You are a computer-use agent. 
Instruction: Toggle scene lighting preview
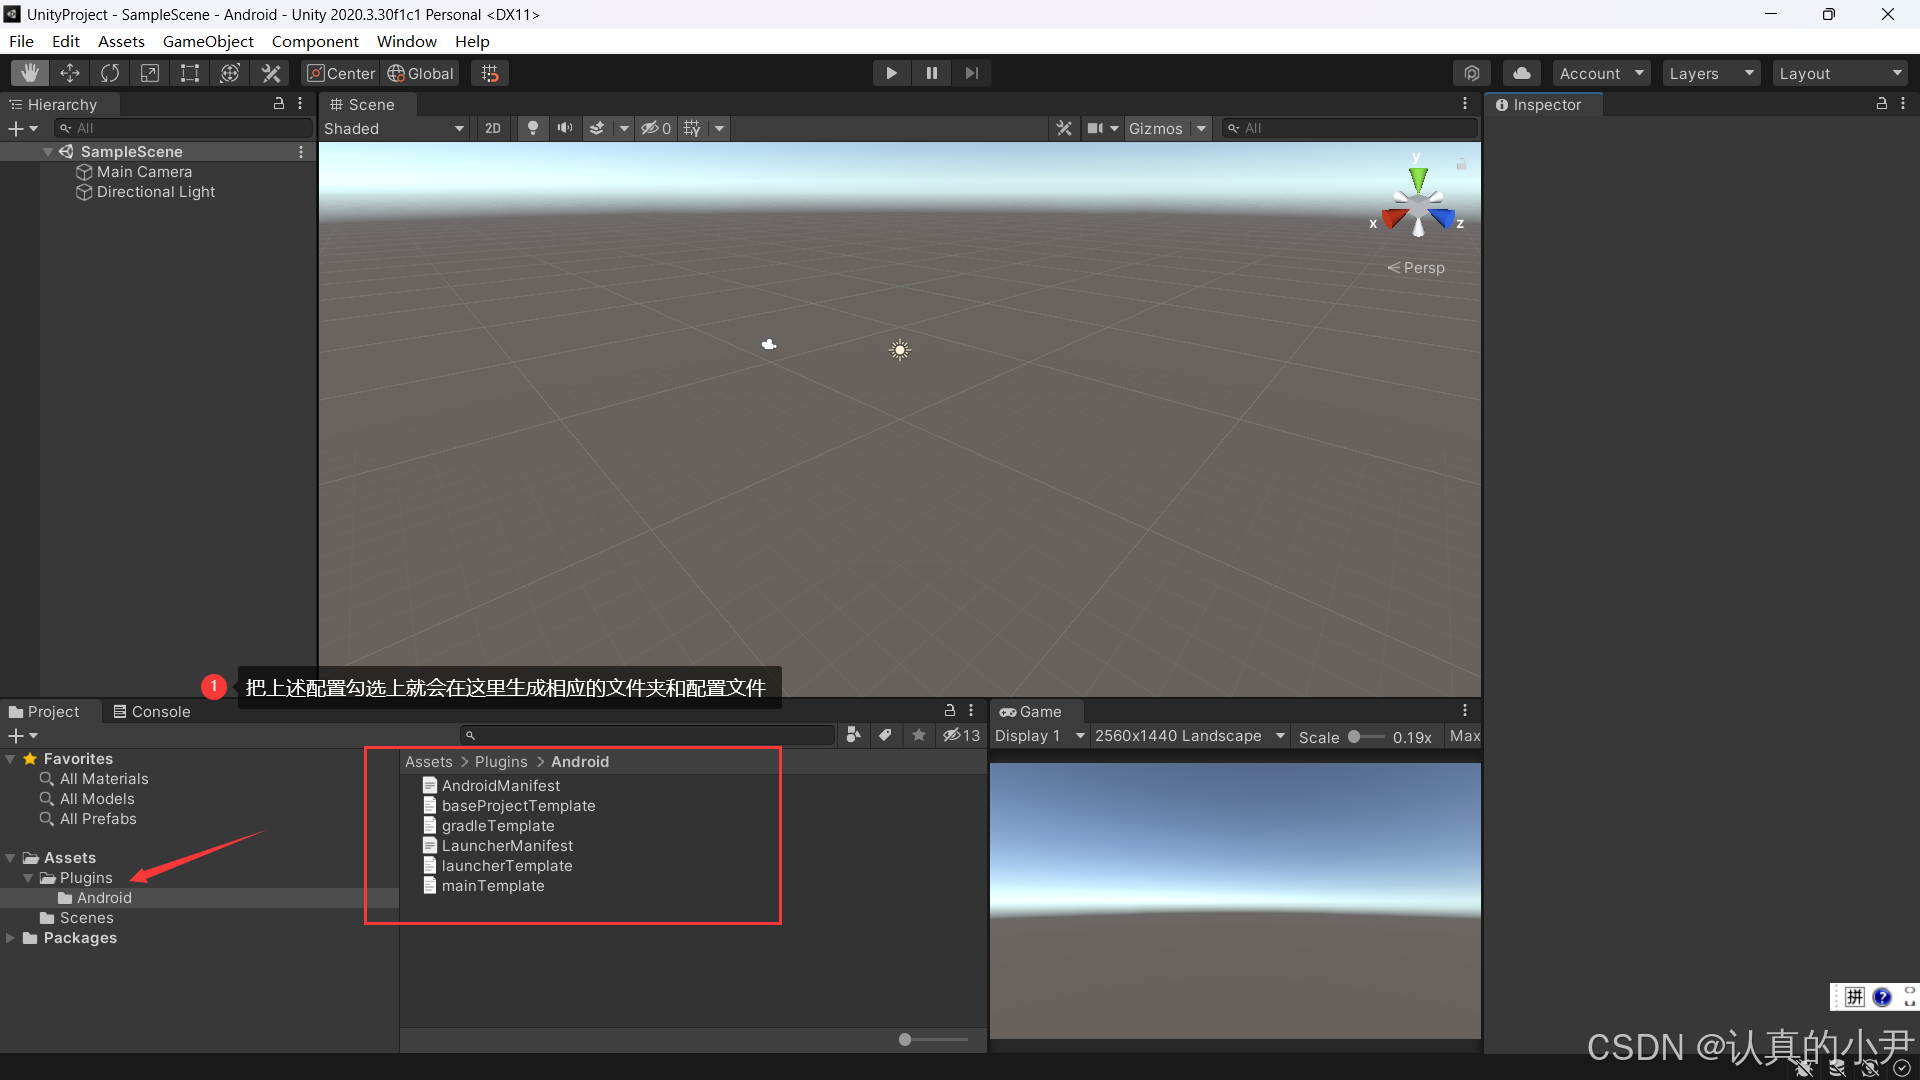(x=532, y=128)
